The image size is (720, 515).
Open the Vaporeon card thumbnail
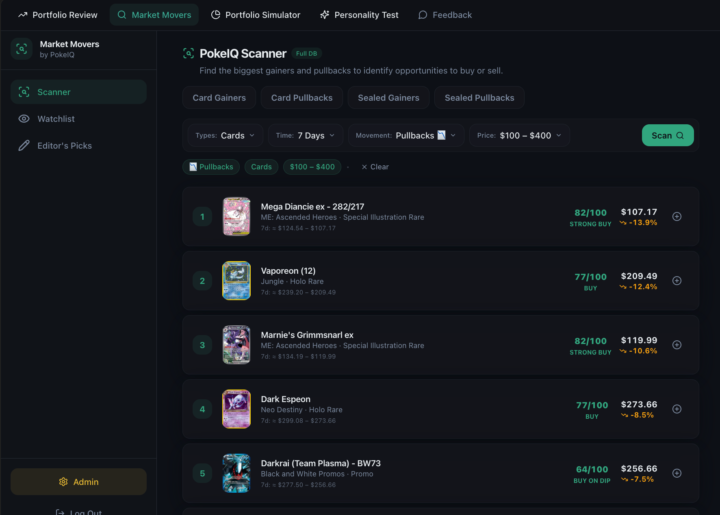[236, 281]
